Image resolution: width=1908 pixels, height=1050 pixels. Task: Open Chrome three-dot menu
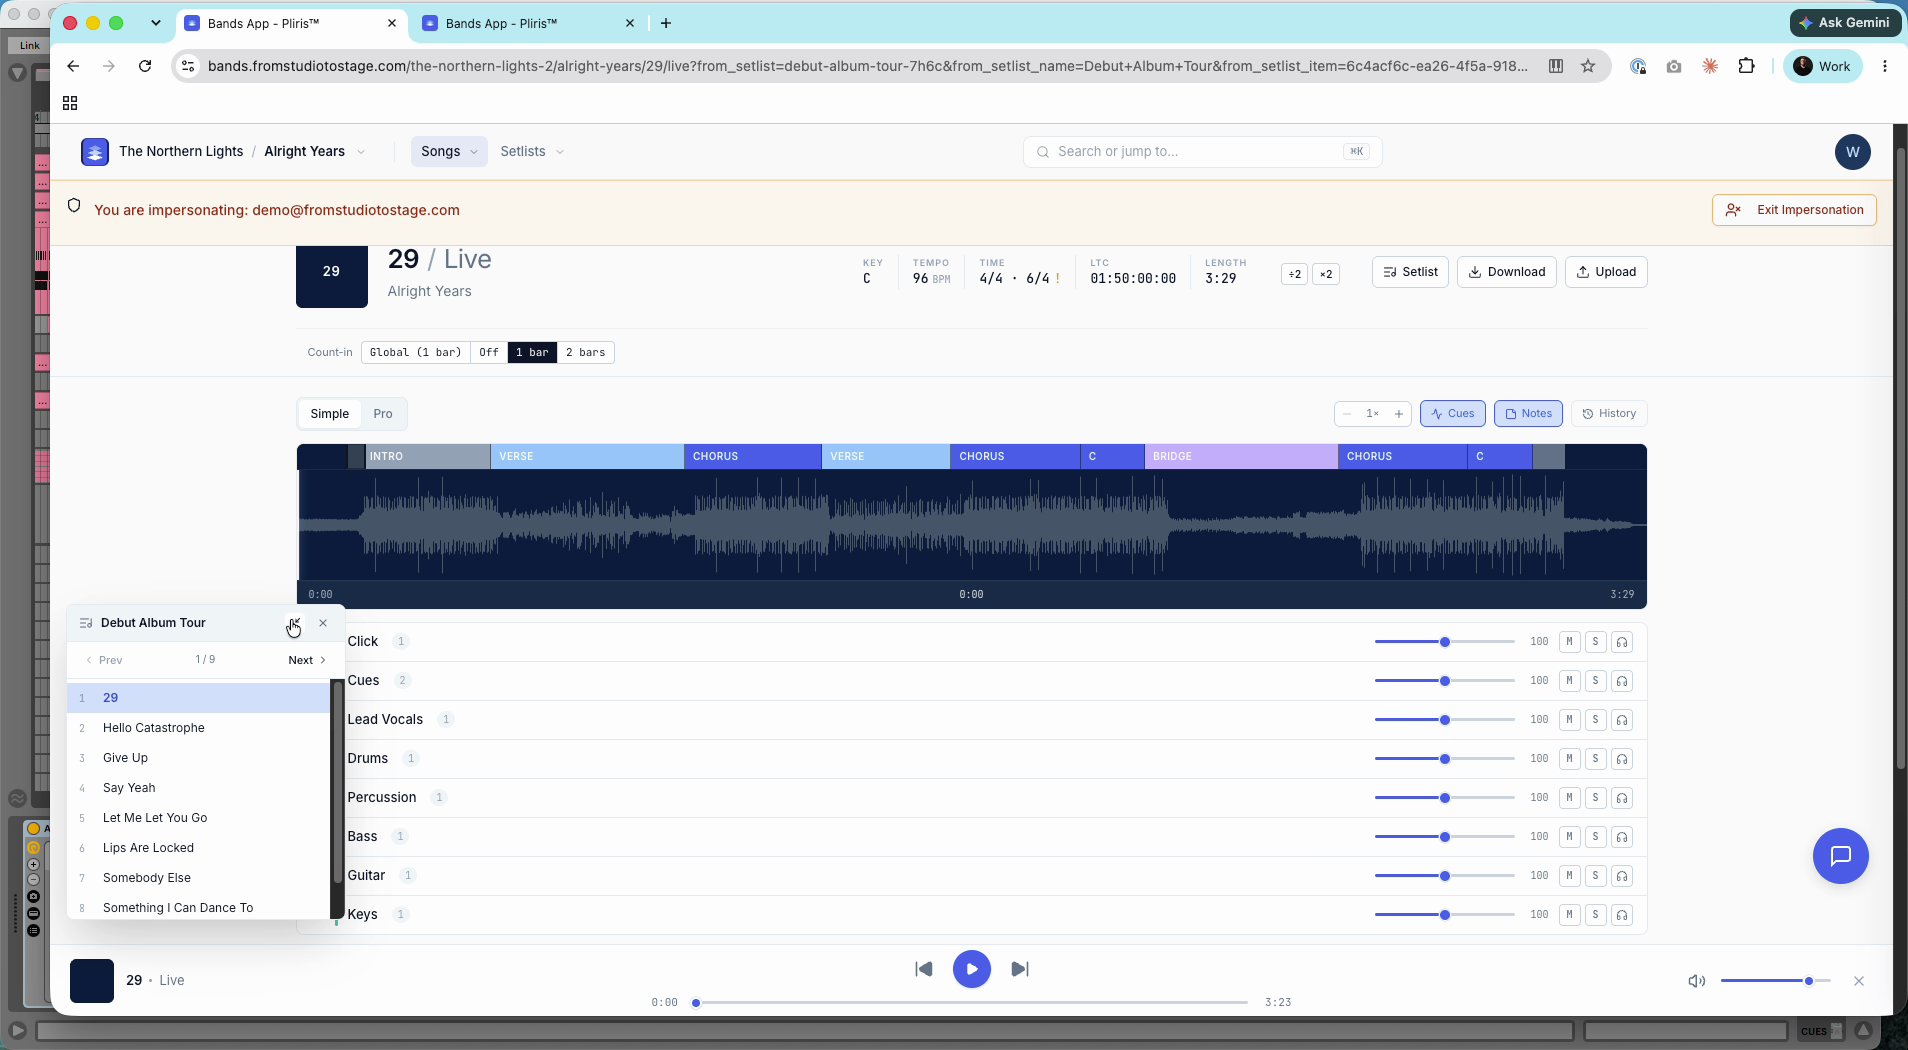tap(1885, 66)
